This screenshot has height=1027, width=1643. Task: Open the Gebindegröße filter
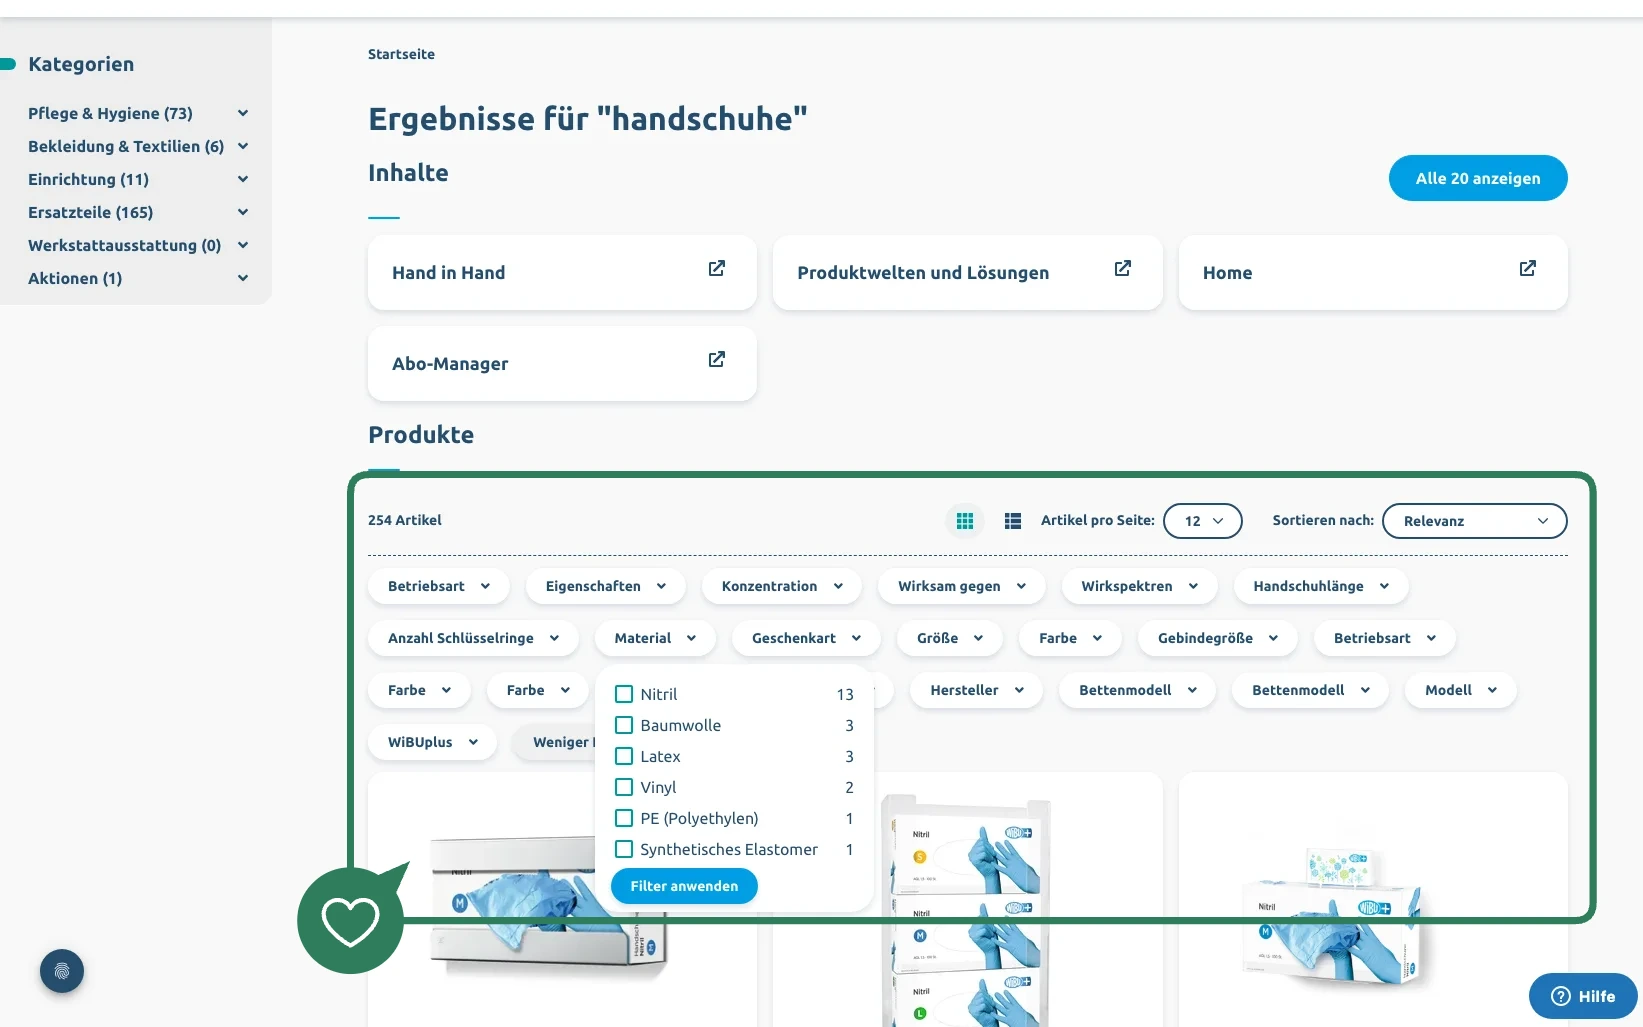click(1218, 638)
